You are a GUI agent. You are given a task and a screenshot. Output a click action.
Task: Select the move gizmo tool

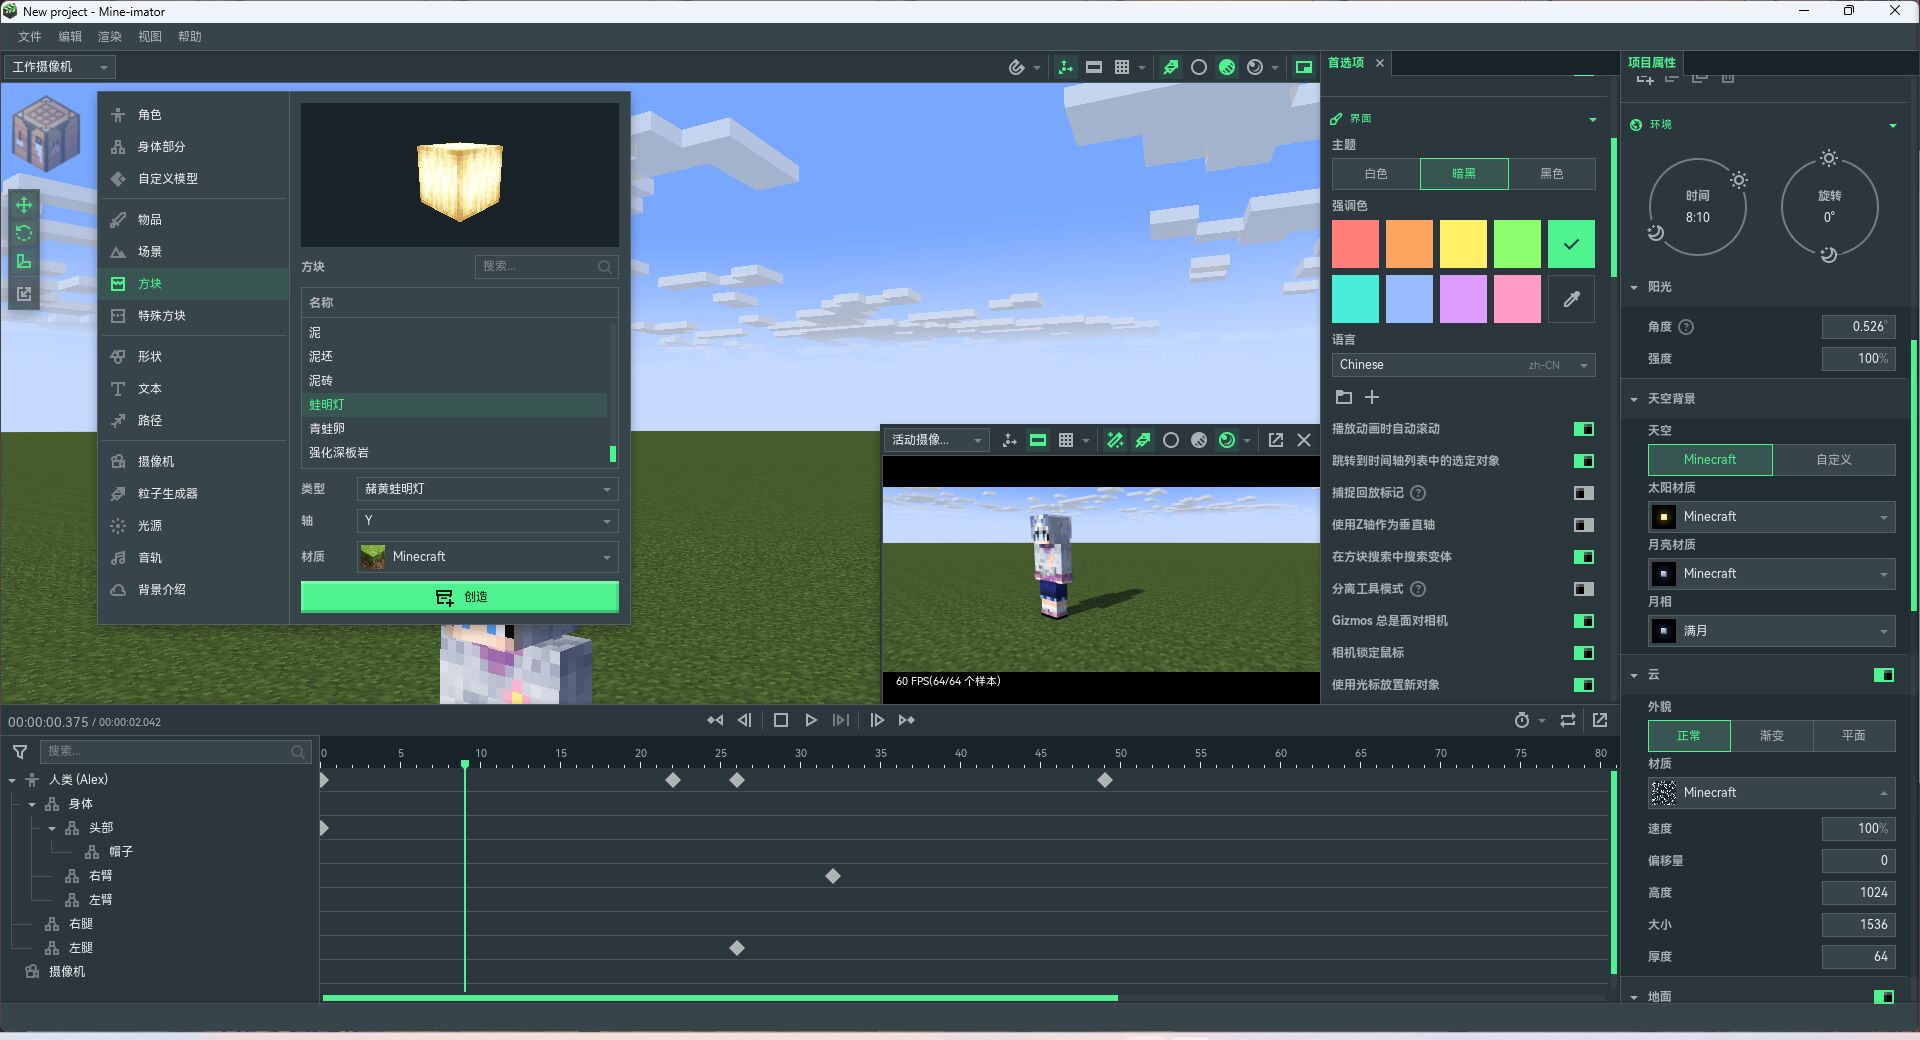[24, 205]
